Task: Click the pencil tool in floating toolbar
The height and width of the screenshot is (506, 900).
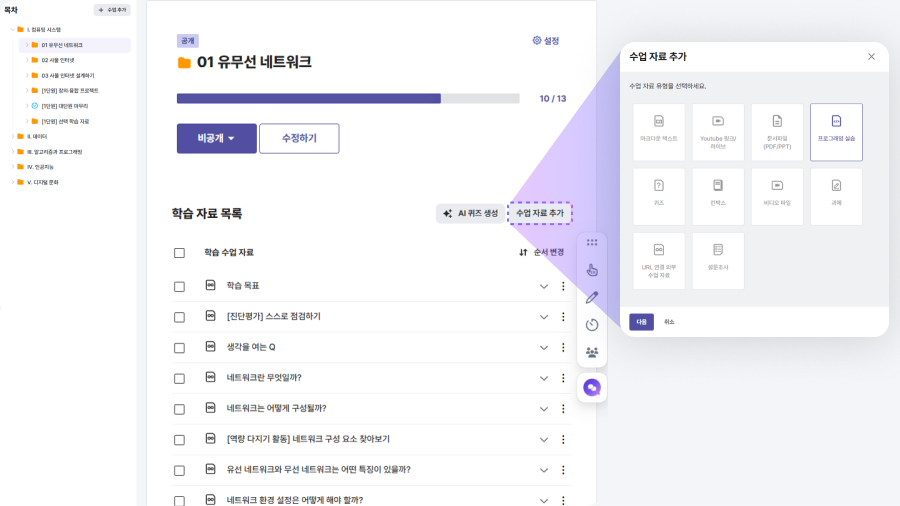Action: pos(592,297)
